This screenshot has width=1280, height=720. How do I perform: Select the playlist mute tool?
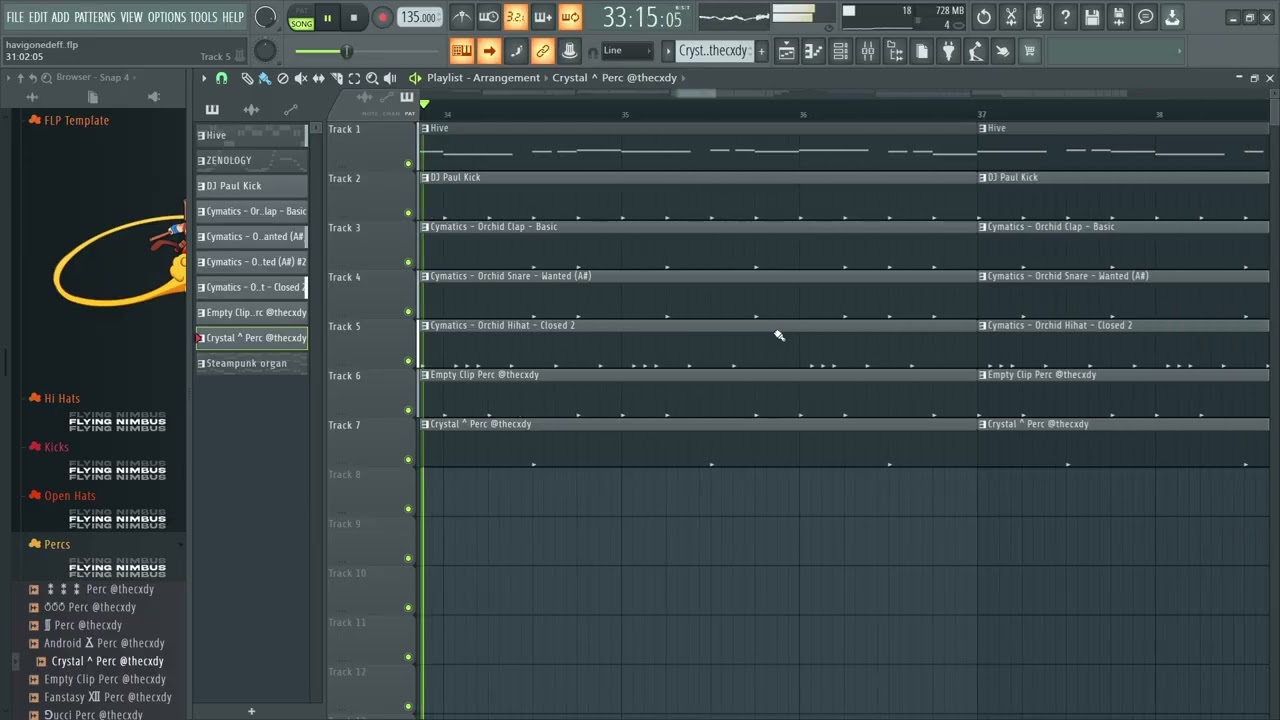click(x=301, y=78)
